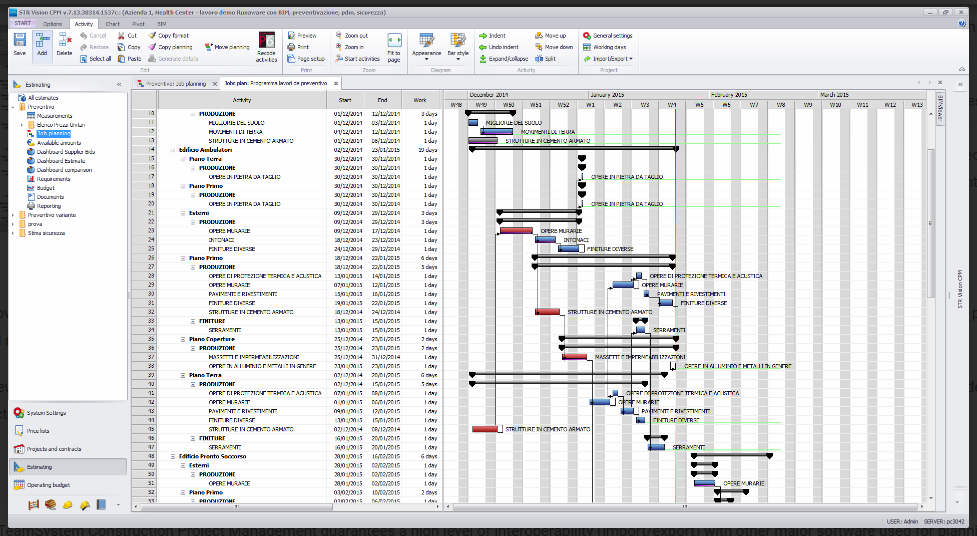977x536 pixels.
Task: Click the Save icon in the ribbon
Action: click(x=20, y=43)
